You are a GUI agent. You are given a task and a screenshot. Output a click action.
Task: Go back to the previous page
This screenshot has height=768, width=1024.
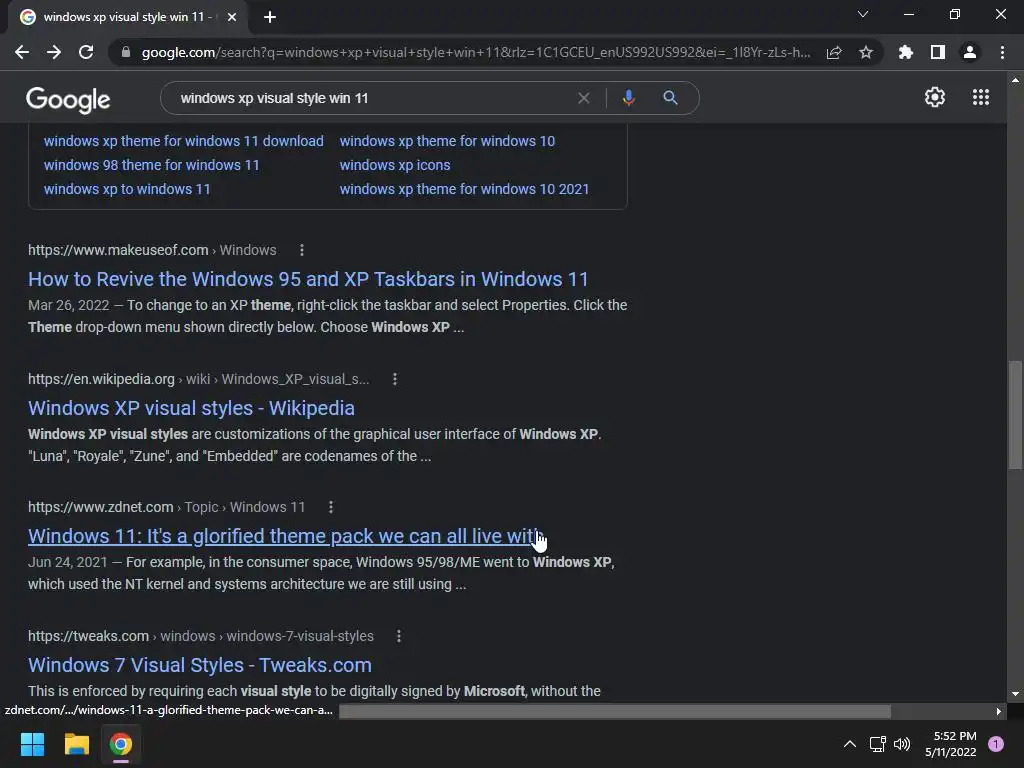[x=22, y=52]
